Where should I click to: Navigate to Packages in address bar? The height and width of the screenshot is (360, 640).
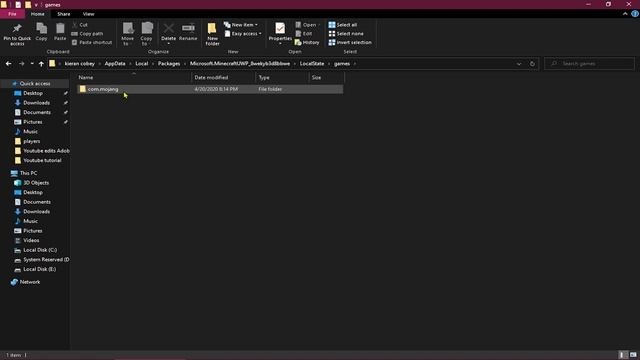tap(169, 64)
